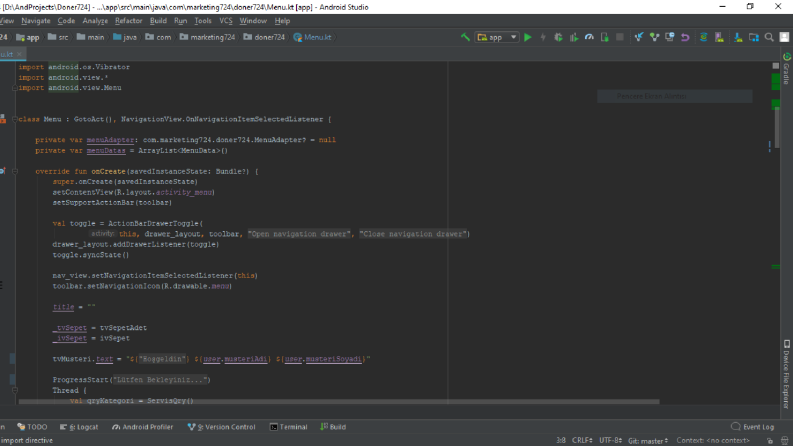Open the Build tool window
The width and height of the screenshot is (793, 446).
coord(333,427)
